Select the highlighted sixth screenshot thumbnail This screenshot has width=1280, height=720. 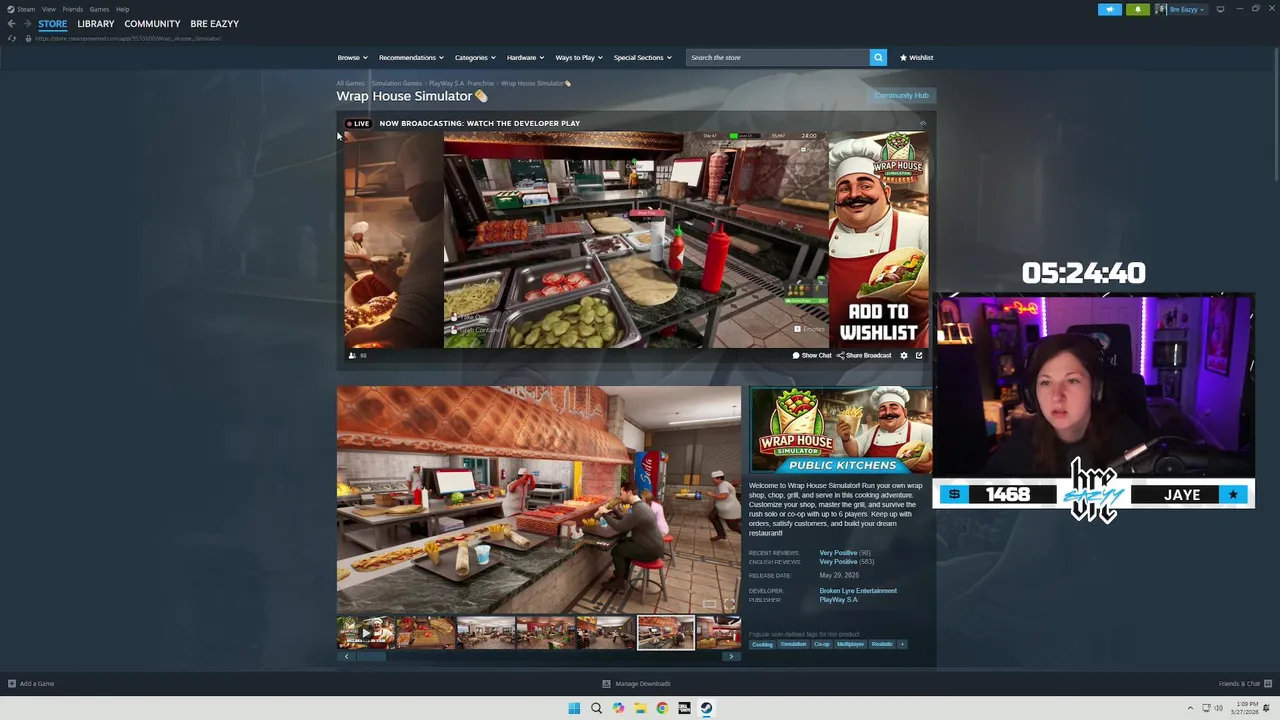(x=666, y=632)
